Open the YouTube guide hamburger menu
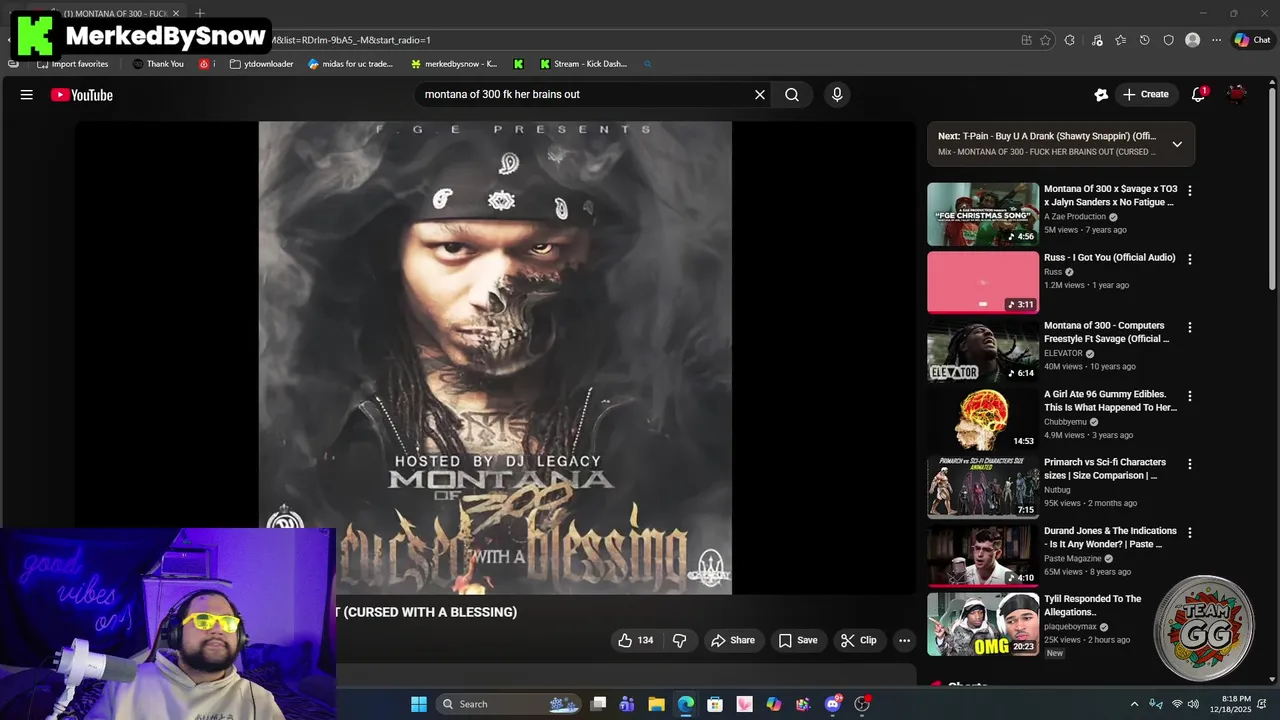 tap(27, 95)
